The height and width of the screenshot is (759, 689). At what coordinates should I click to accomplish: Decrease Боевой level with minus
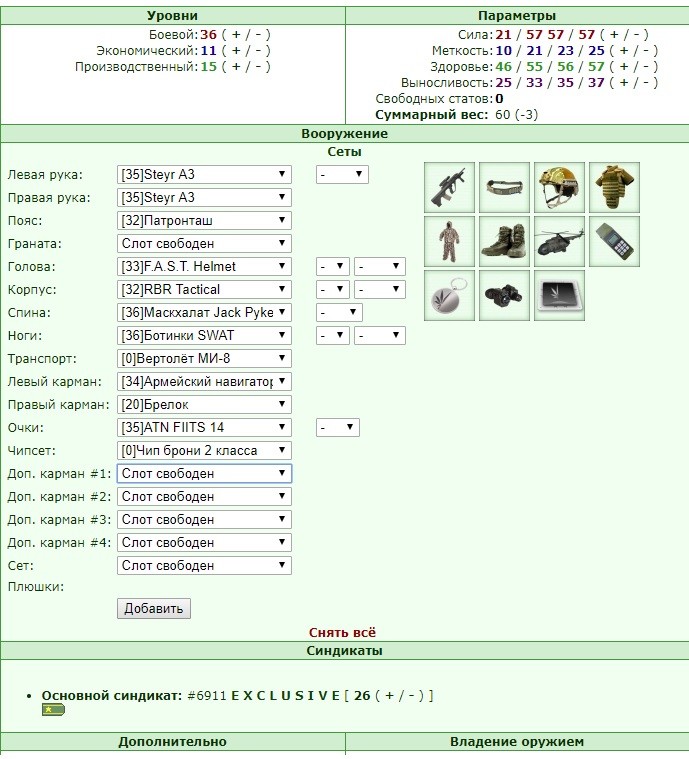tap(258, 35)
